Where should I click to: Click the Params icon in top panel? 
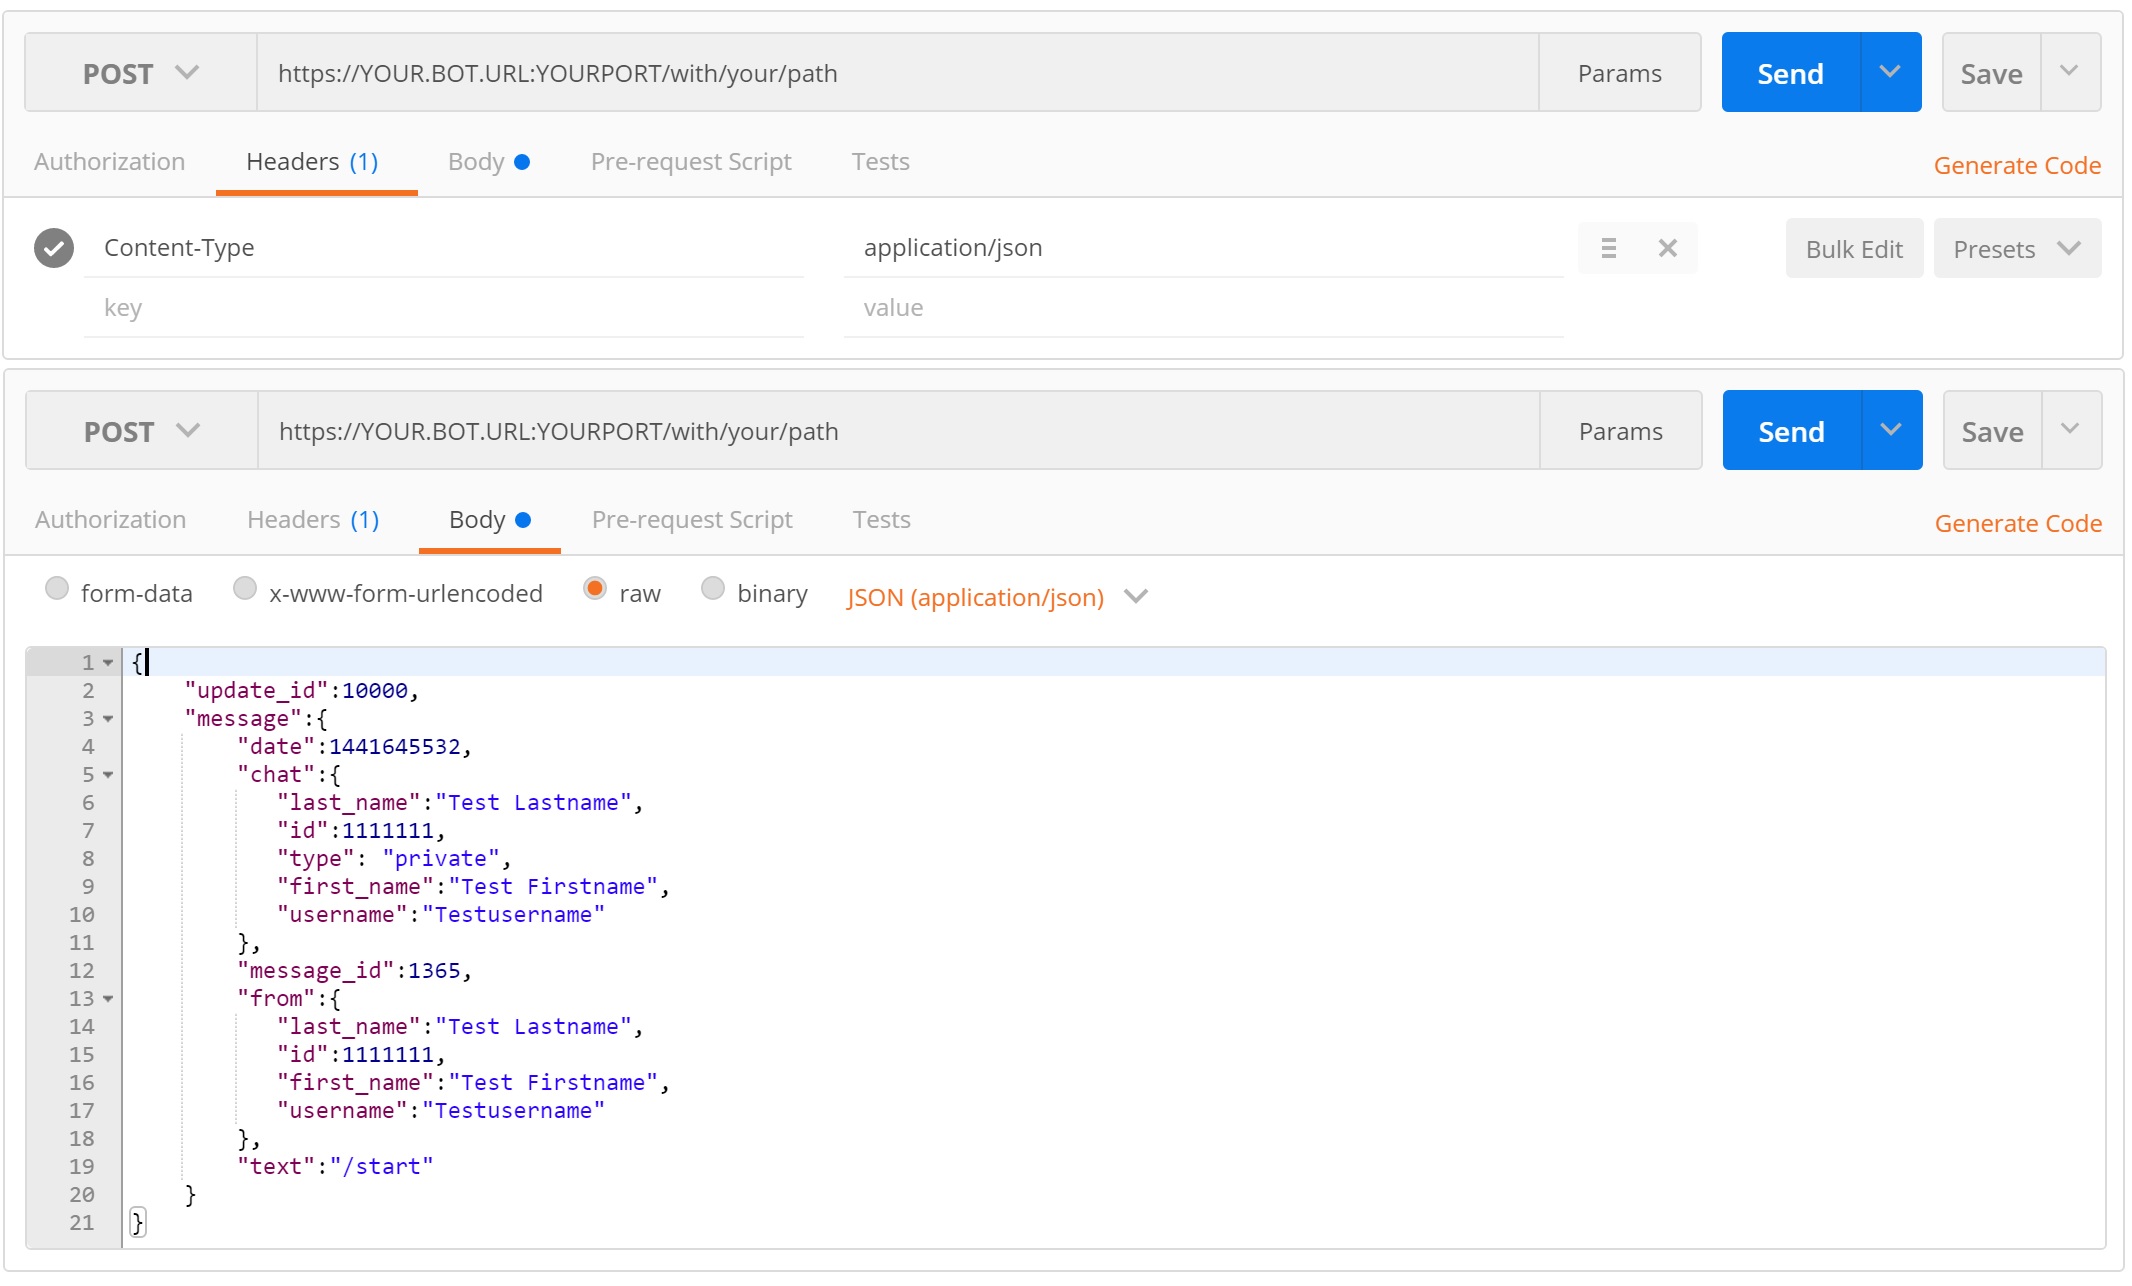coord(1620,72)
